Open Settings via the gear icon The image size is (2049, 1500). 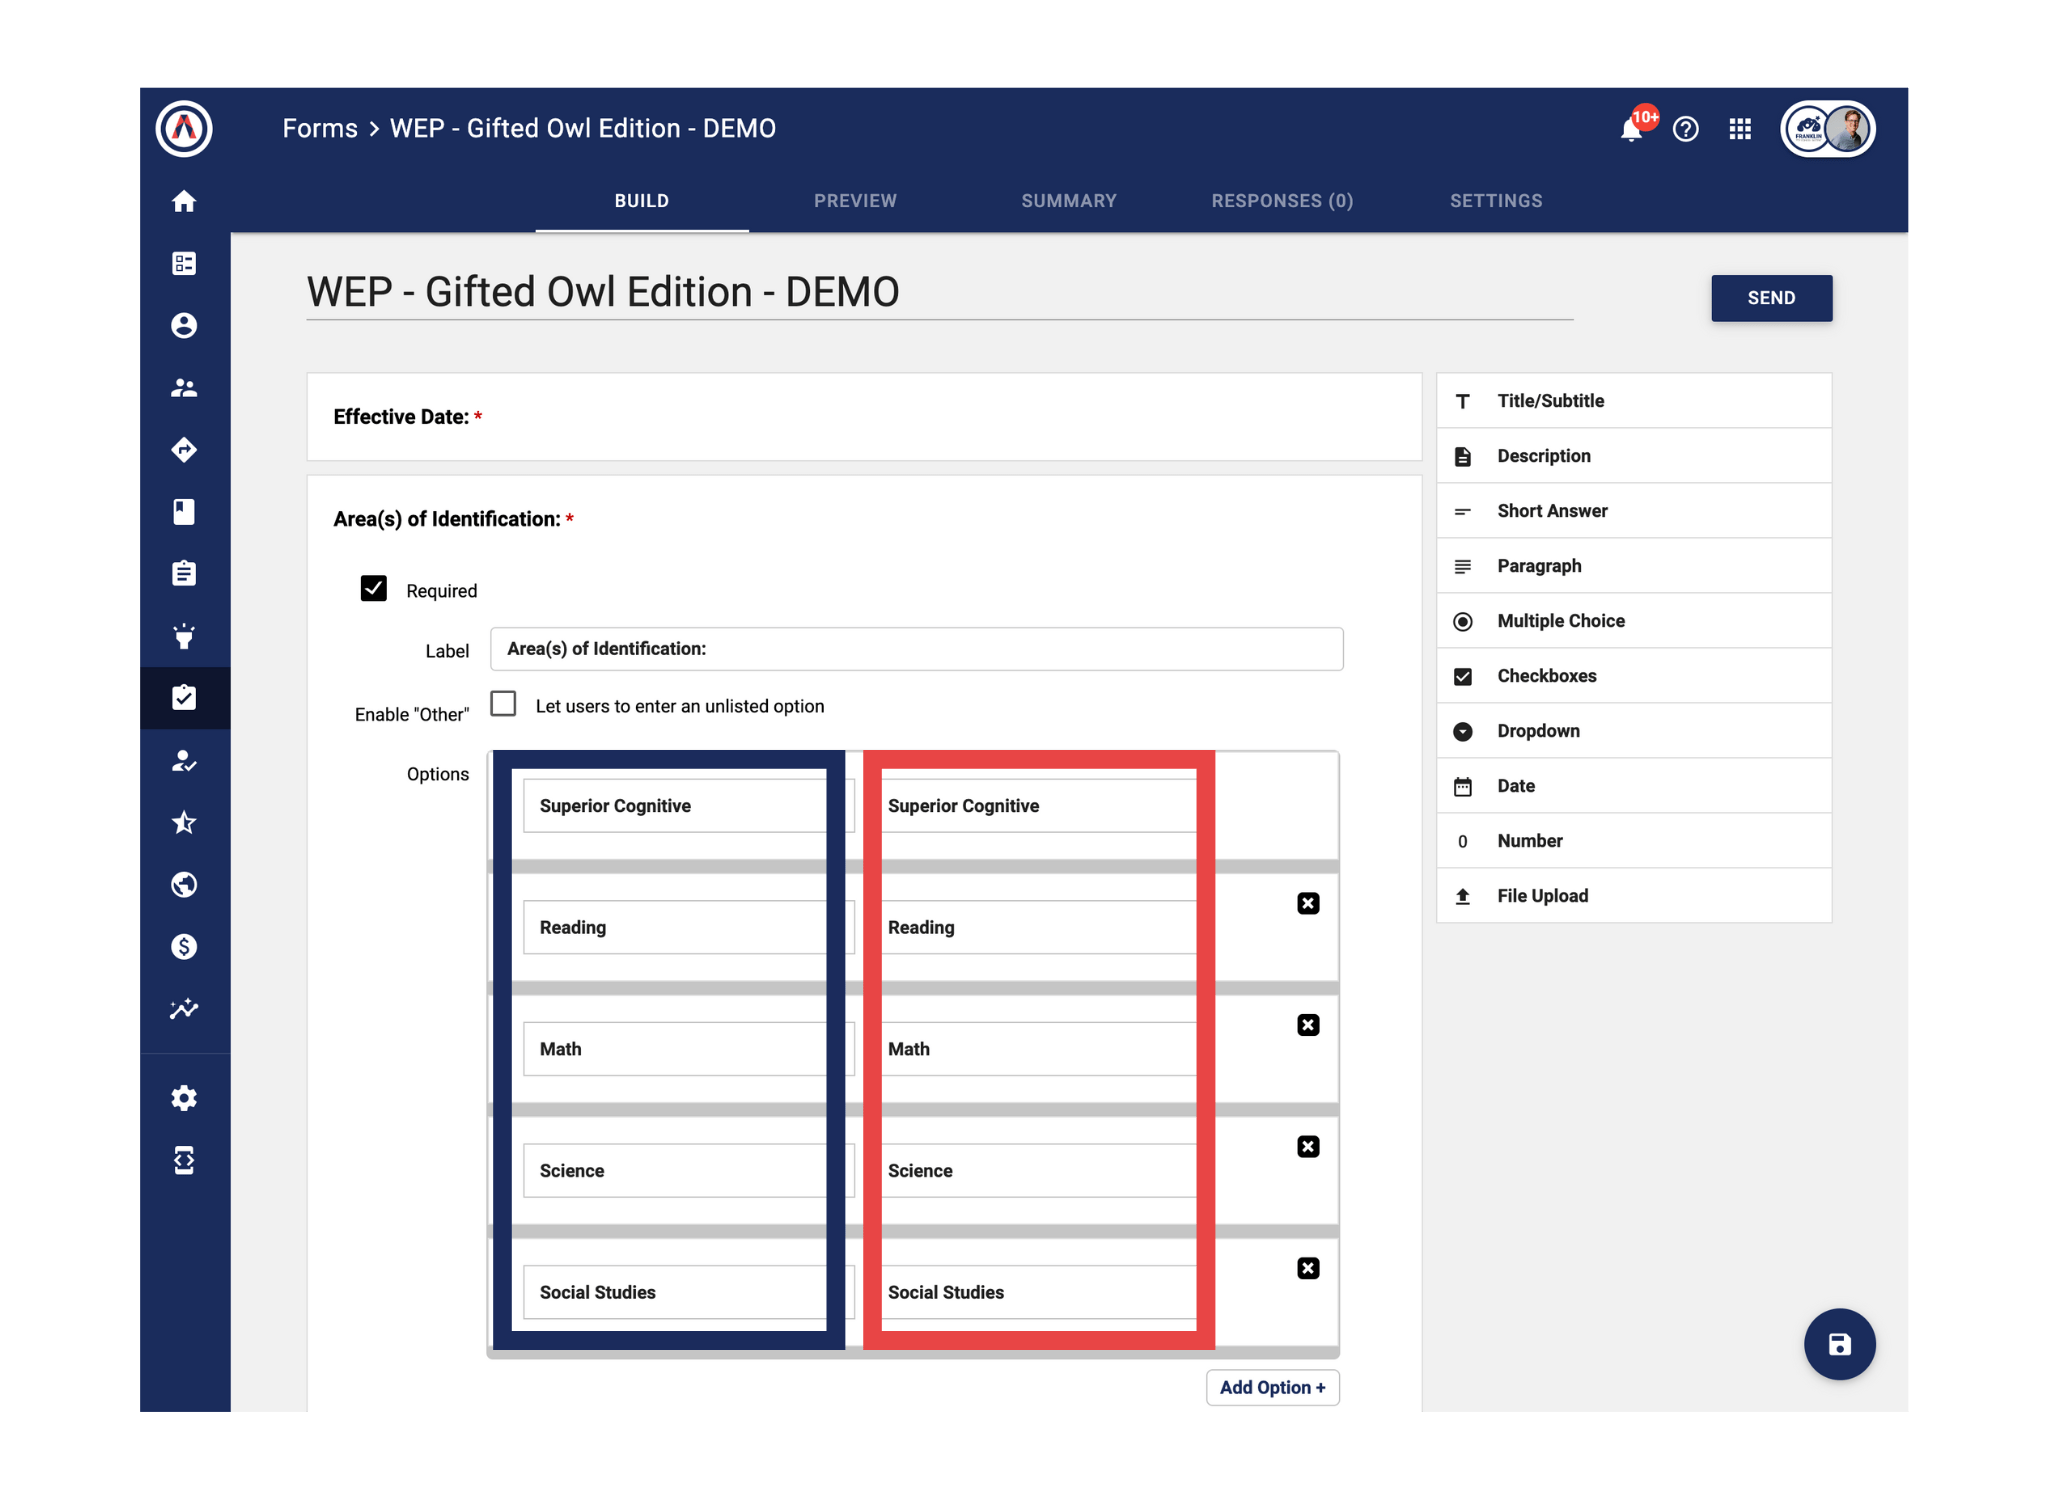pyautogui.click(x=185, y=1097)
